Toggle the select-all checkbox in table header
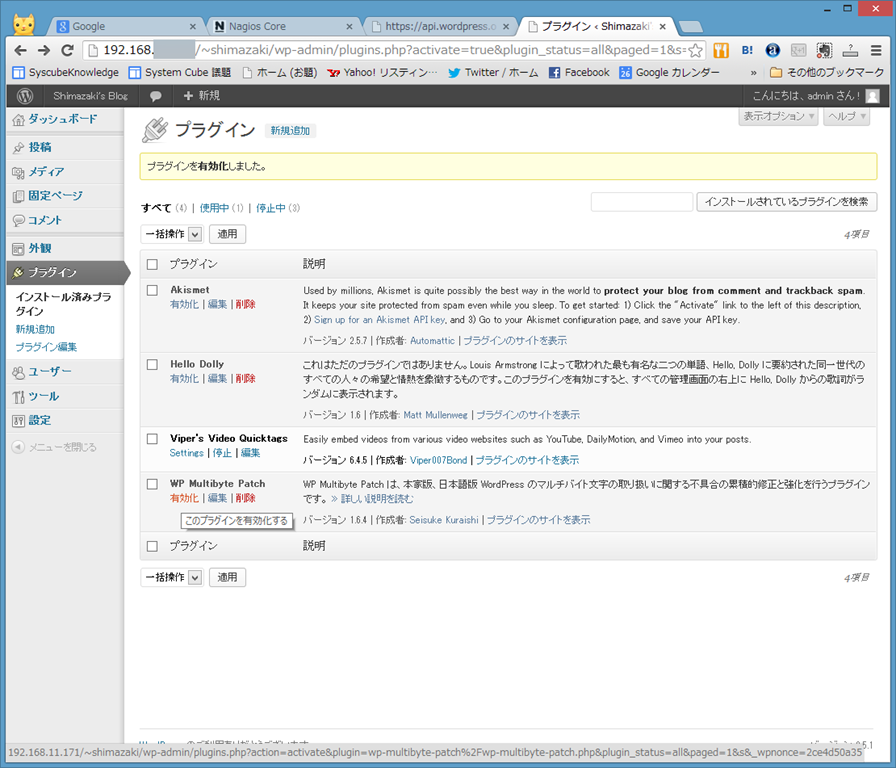This screenshot has height=768, width=896. (152, 264)
